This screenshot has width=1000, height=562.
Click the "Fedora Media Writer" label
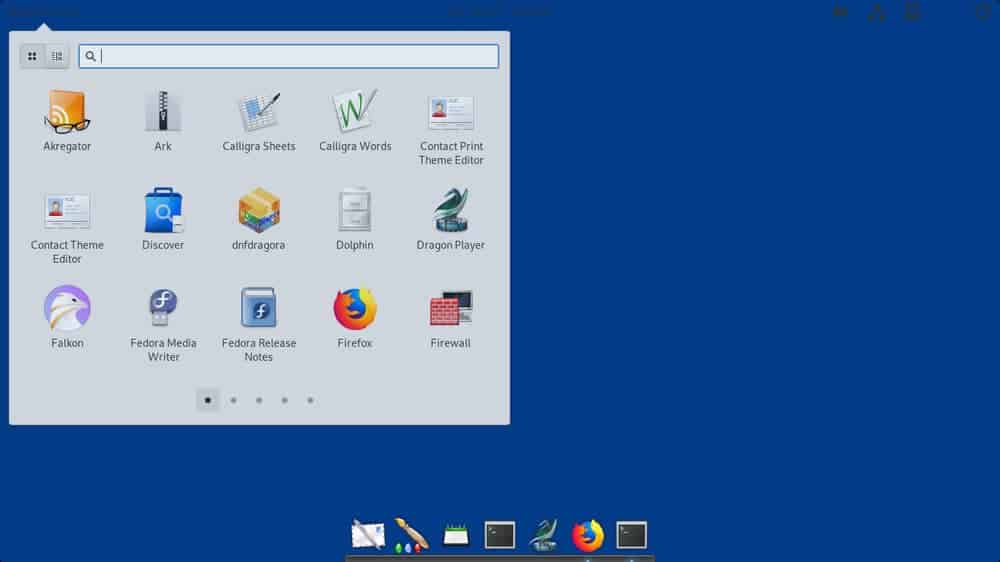163,350
